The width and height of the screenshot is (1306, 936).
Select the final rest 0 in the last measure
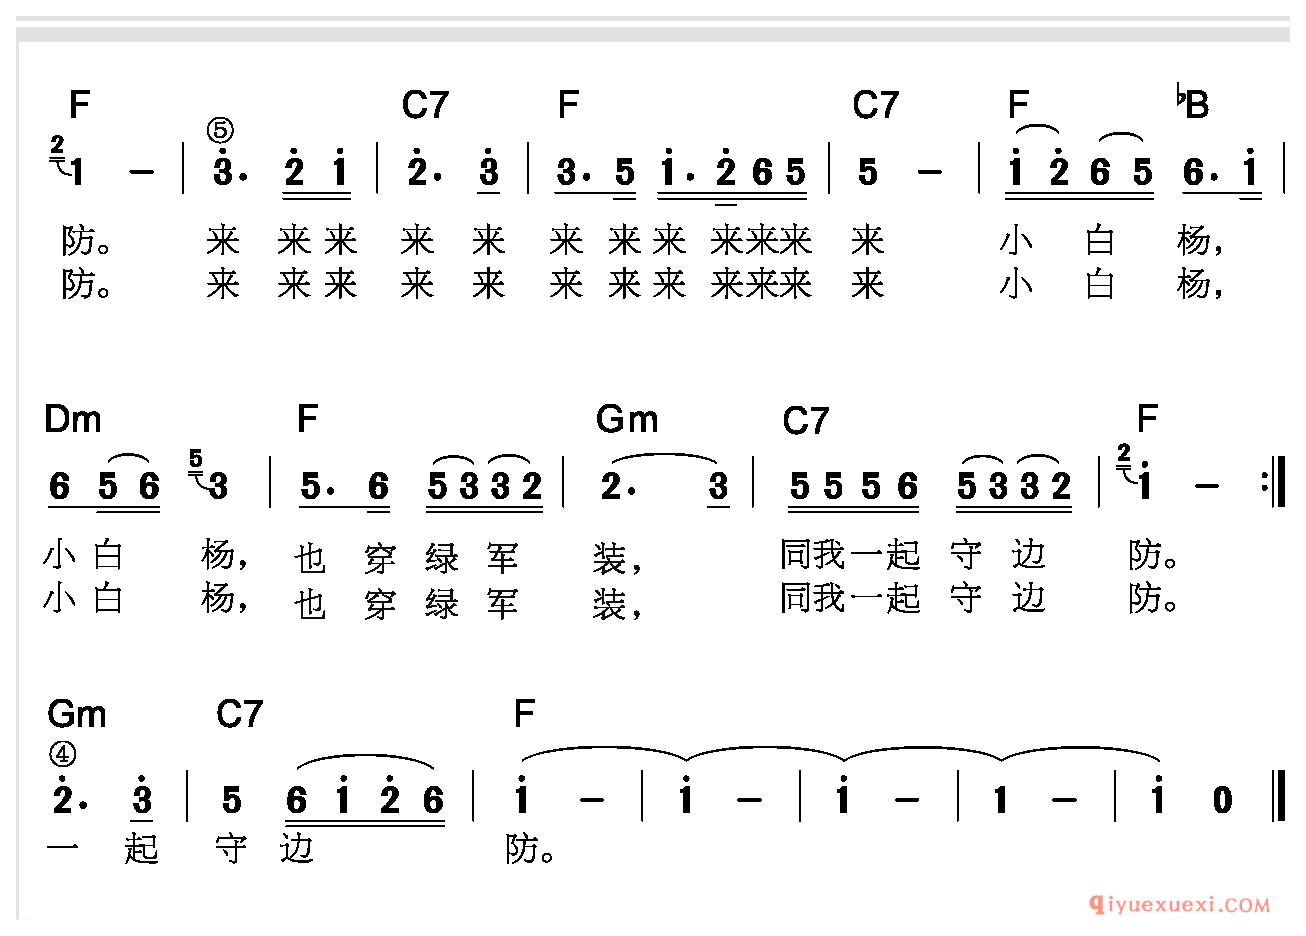1221,800
